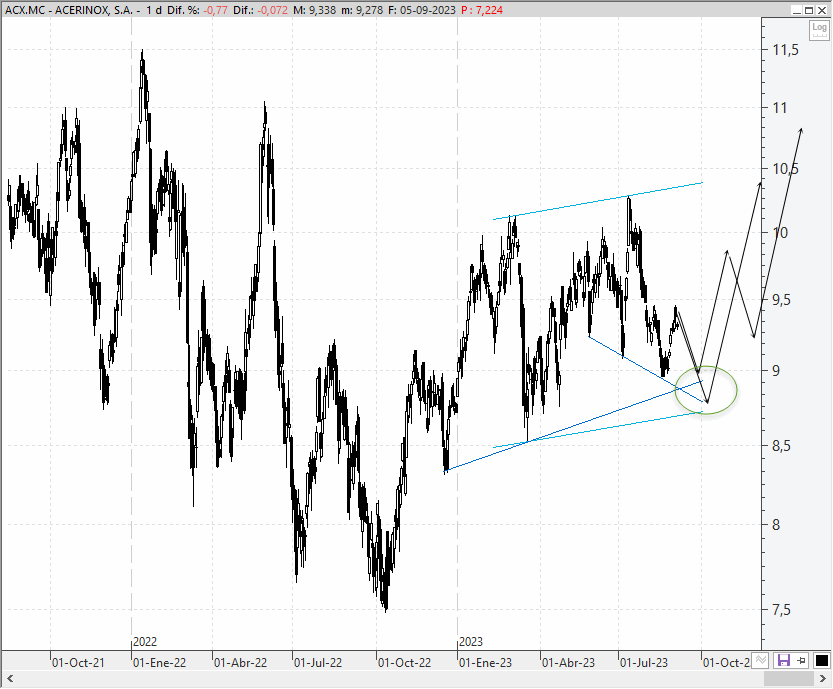Screen dimensions: 833x689
Task: Click the 'm: 9,278' minimum value
Action: pos(362,10)
